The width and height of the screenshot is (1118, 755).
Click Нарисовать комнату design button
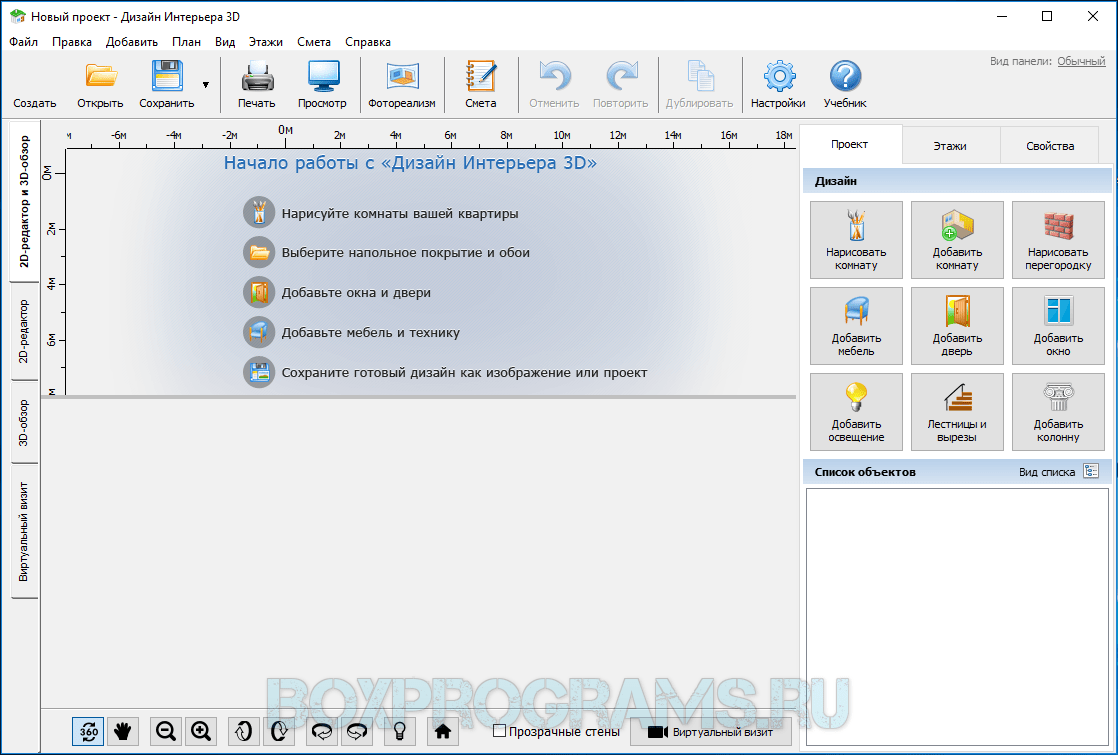(x=856, y=240)
